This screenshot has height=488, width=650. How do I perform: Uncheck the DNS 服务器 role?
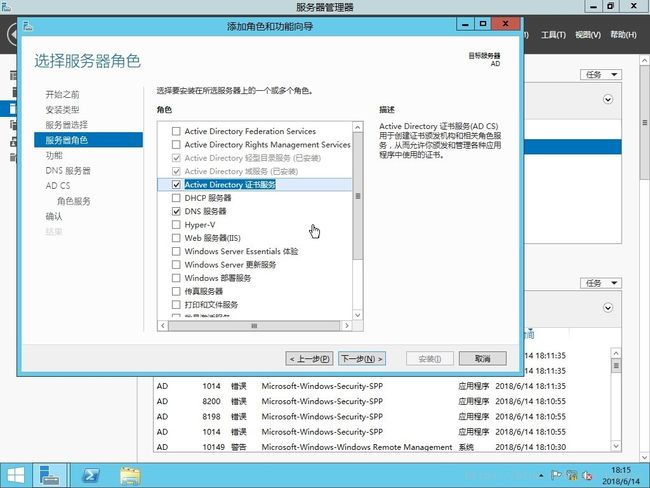176,211
